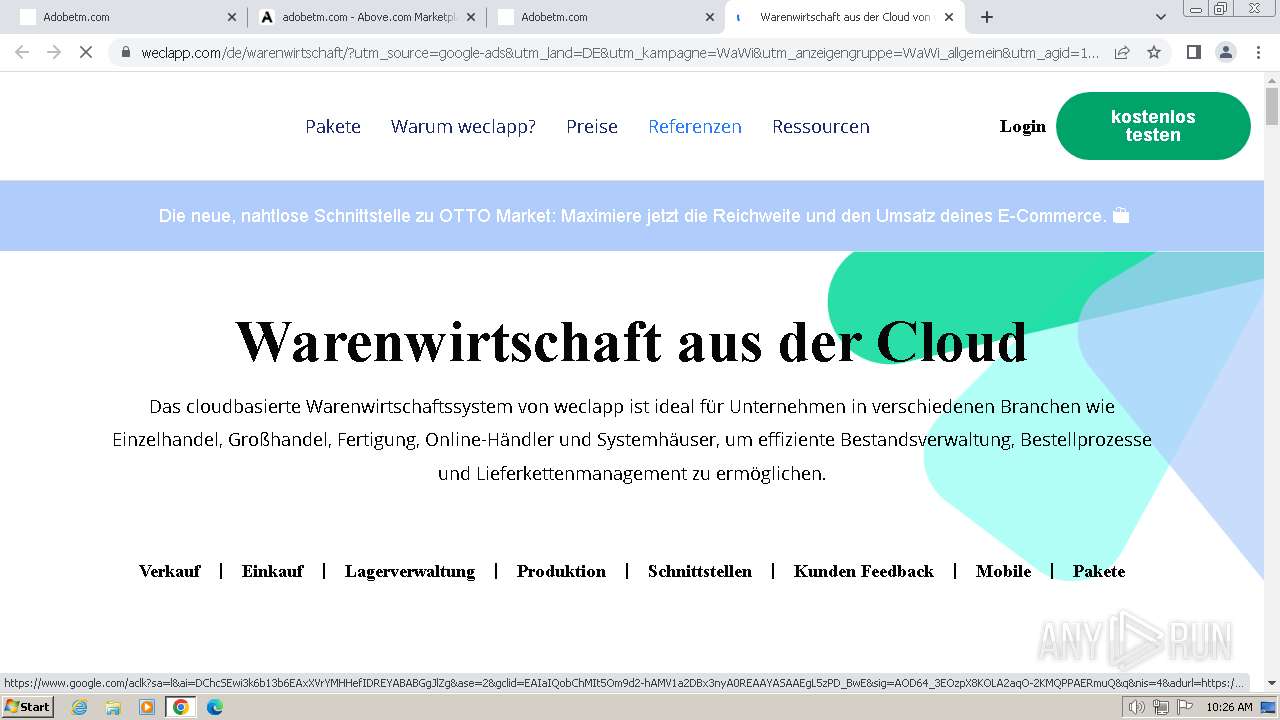The image size is (1280, 720).
Task: Open the Windows Start menu
Action: pos(27,707)
